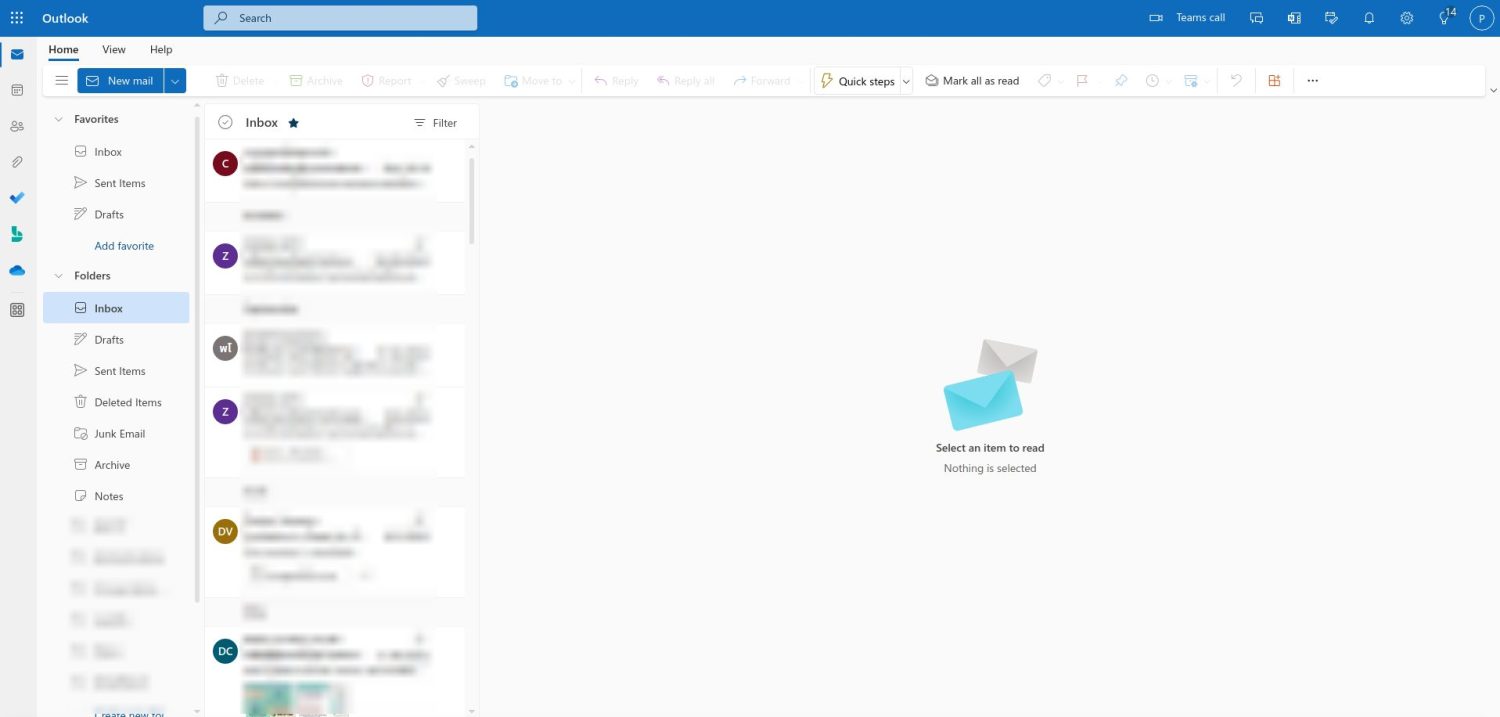Toggle the navigation pane hamburger button
This screenshot has width=1500, height=717.
pos(61,81)
